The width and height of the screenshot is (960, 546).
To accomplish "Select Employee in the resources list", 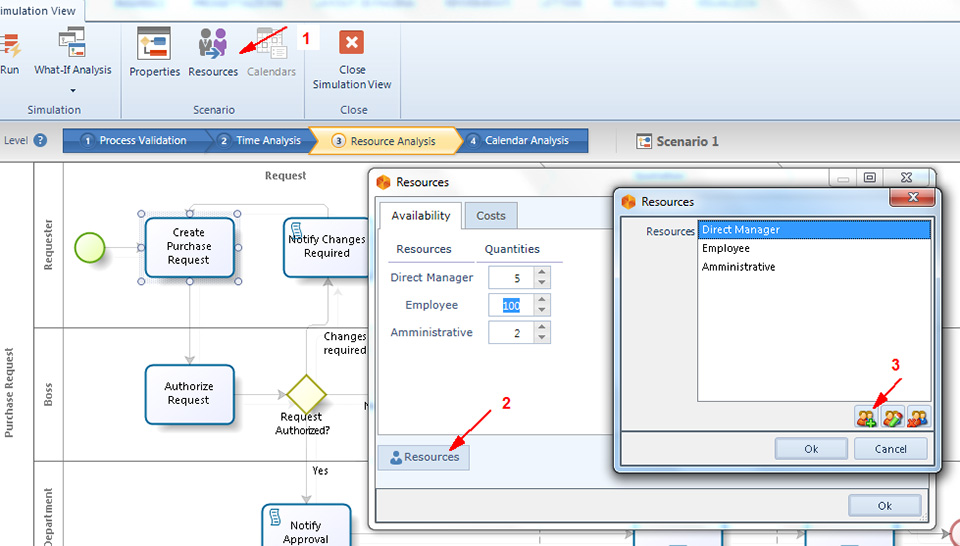I will tap(814, 248).
